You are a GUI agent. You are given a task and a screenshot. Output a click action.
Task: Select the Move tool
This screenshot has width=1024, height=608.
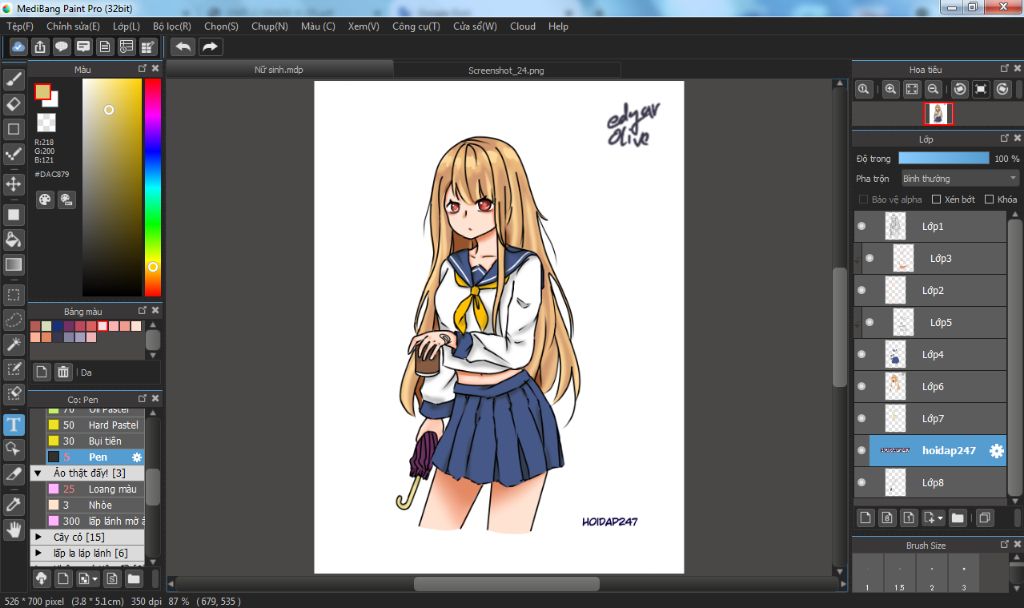tap(14, 184)
